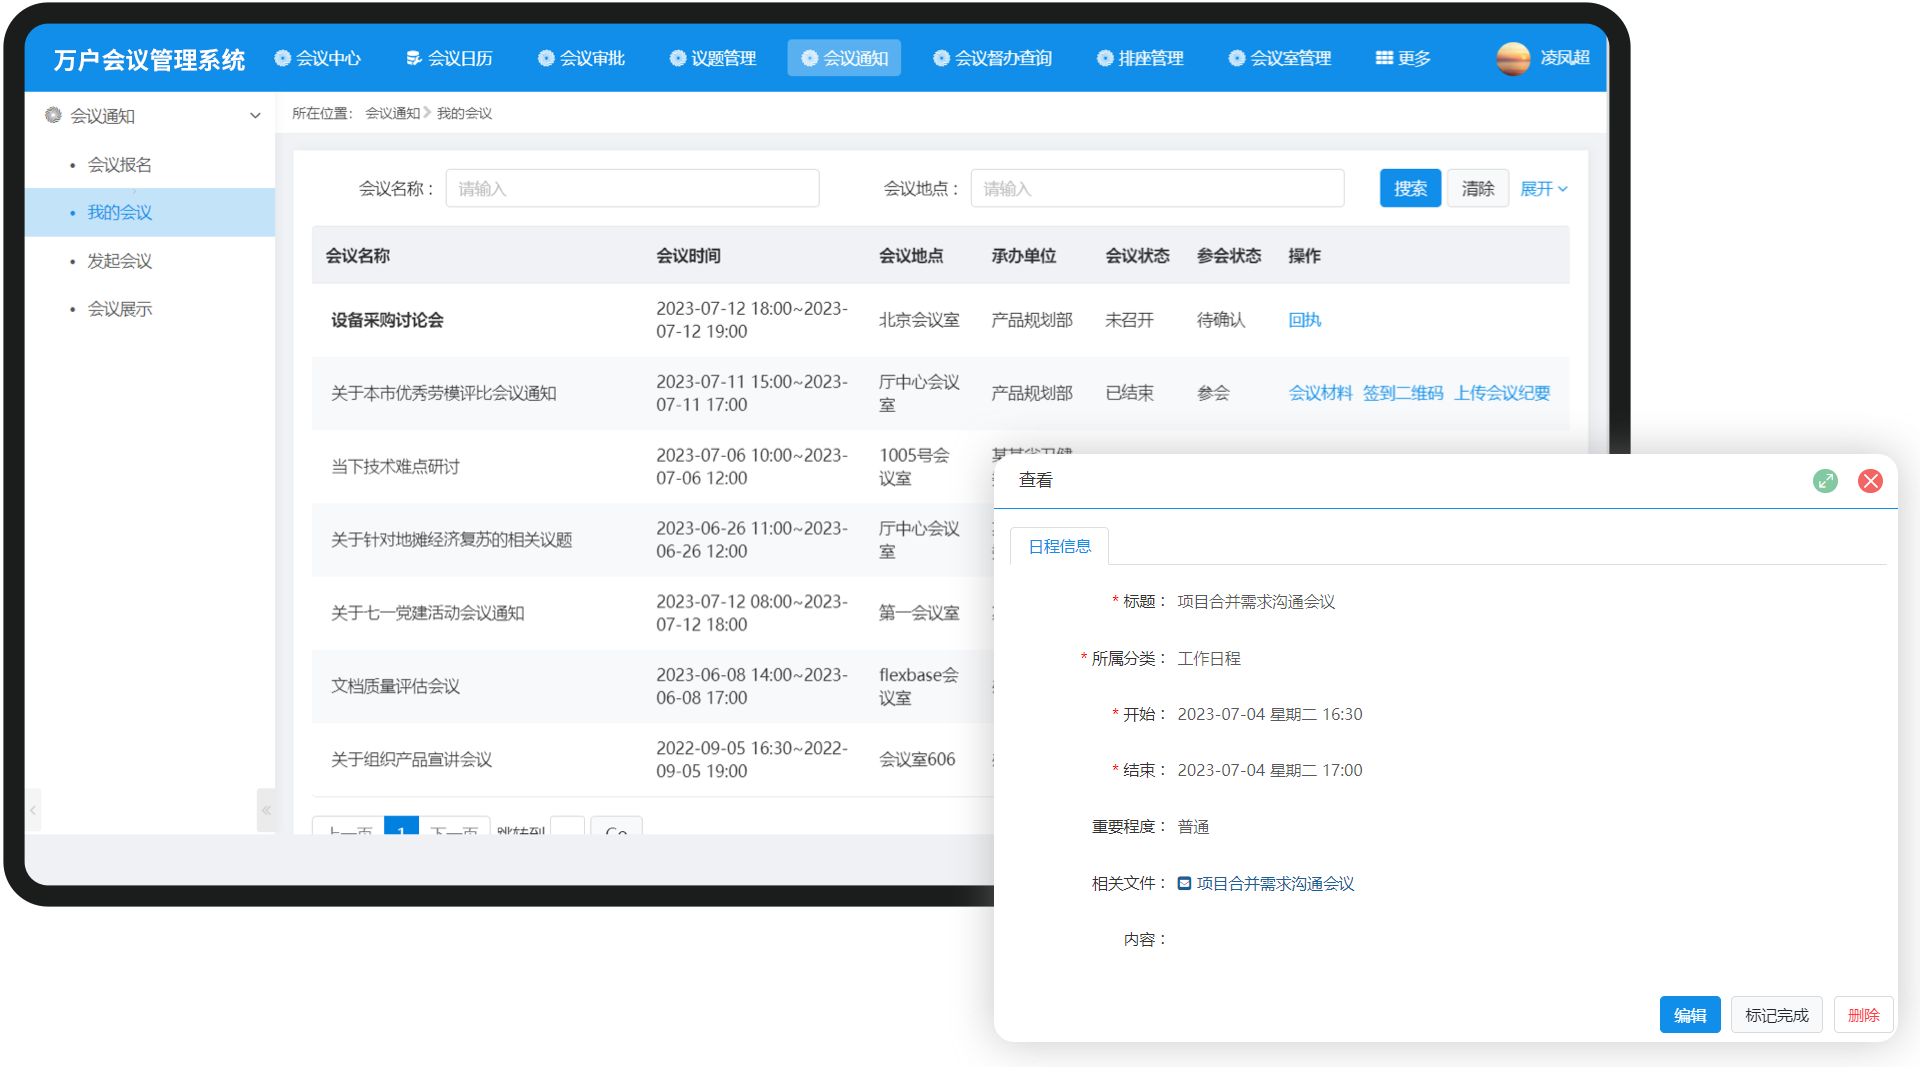Open the 更多 grid menu

(x=1403, y=58)
